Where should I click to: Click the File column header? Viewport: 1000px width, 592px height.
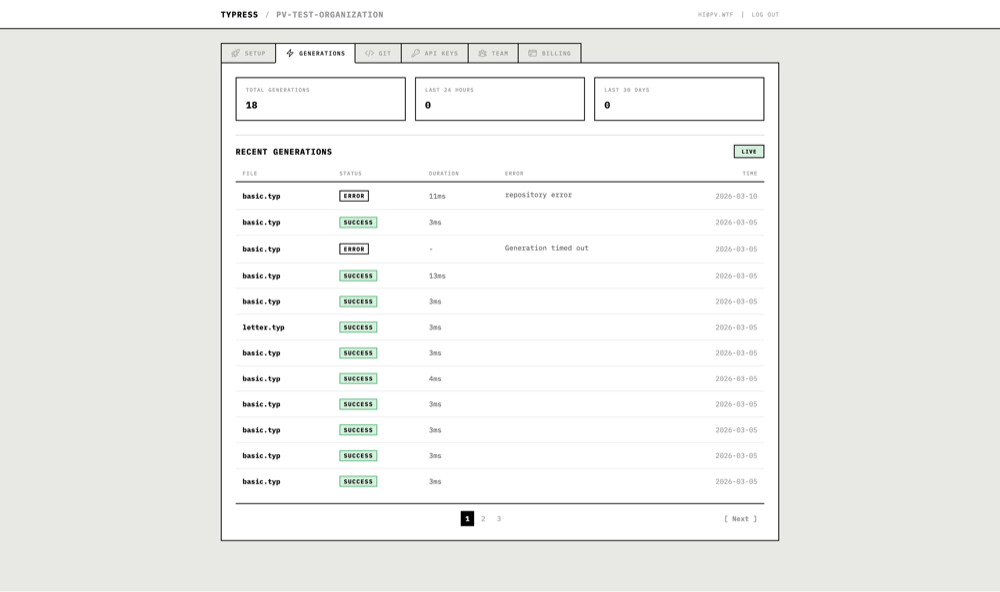coord(250,174)
